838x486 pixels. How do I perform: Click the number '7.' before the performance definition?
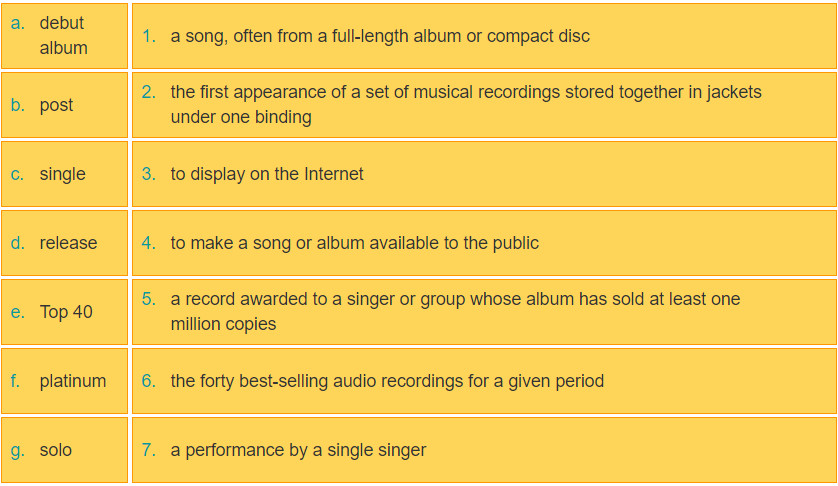149,450
